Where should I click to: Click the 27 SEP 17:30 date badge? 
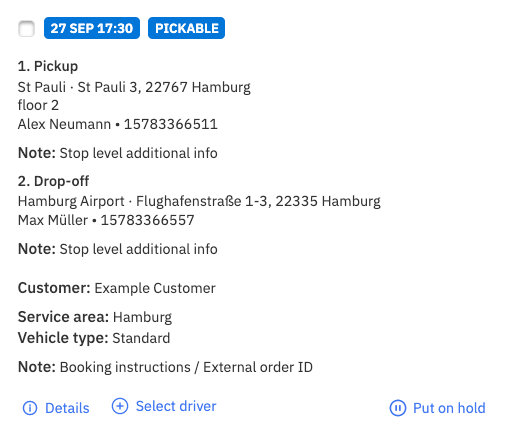[92, 28]
